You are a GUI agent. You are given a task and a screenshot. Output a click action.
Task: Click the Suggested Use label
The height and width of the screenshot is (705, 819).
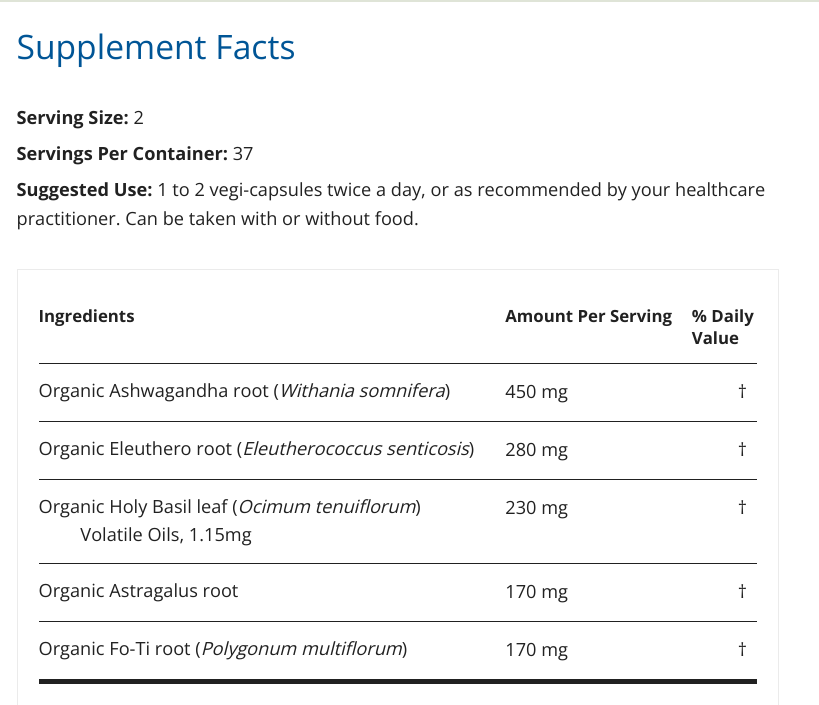84,190
